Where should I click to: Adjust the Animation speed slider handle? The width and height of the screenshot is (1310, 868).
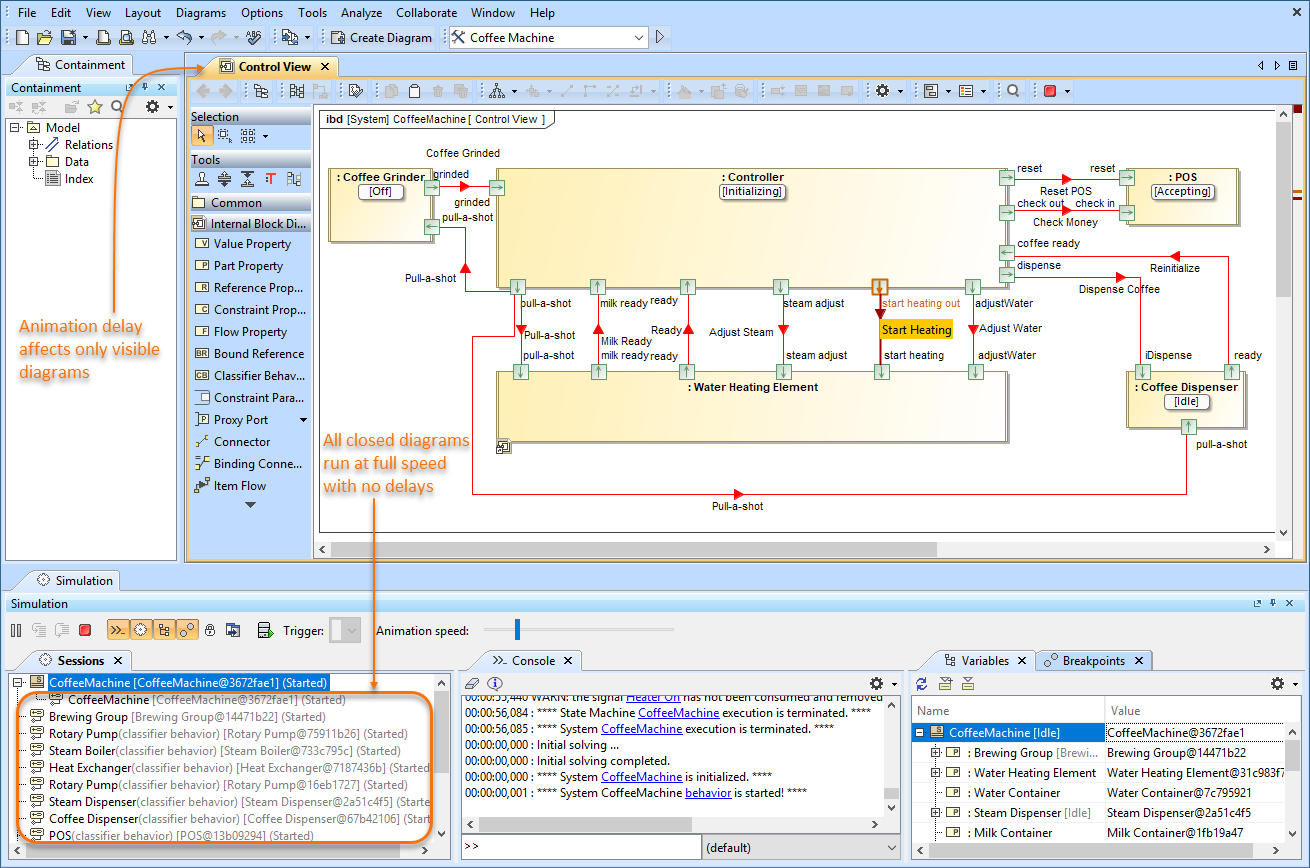[517, 630]
